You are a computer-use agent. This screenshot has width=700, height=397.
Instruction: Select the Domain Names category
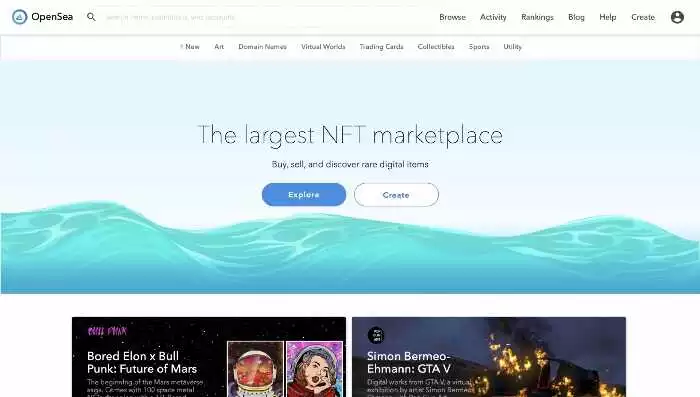click(262, 46)
